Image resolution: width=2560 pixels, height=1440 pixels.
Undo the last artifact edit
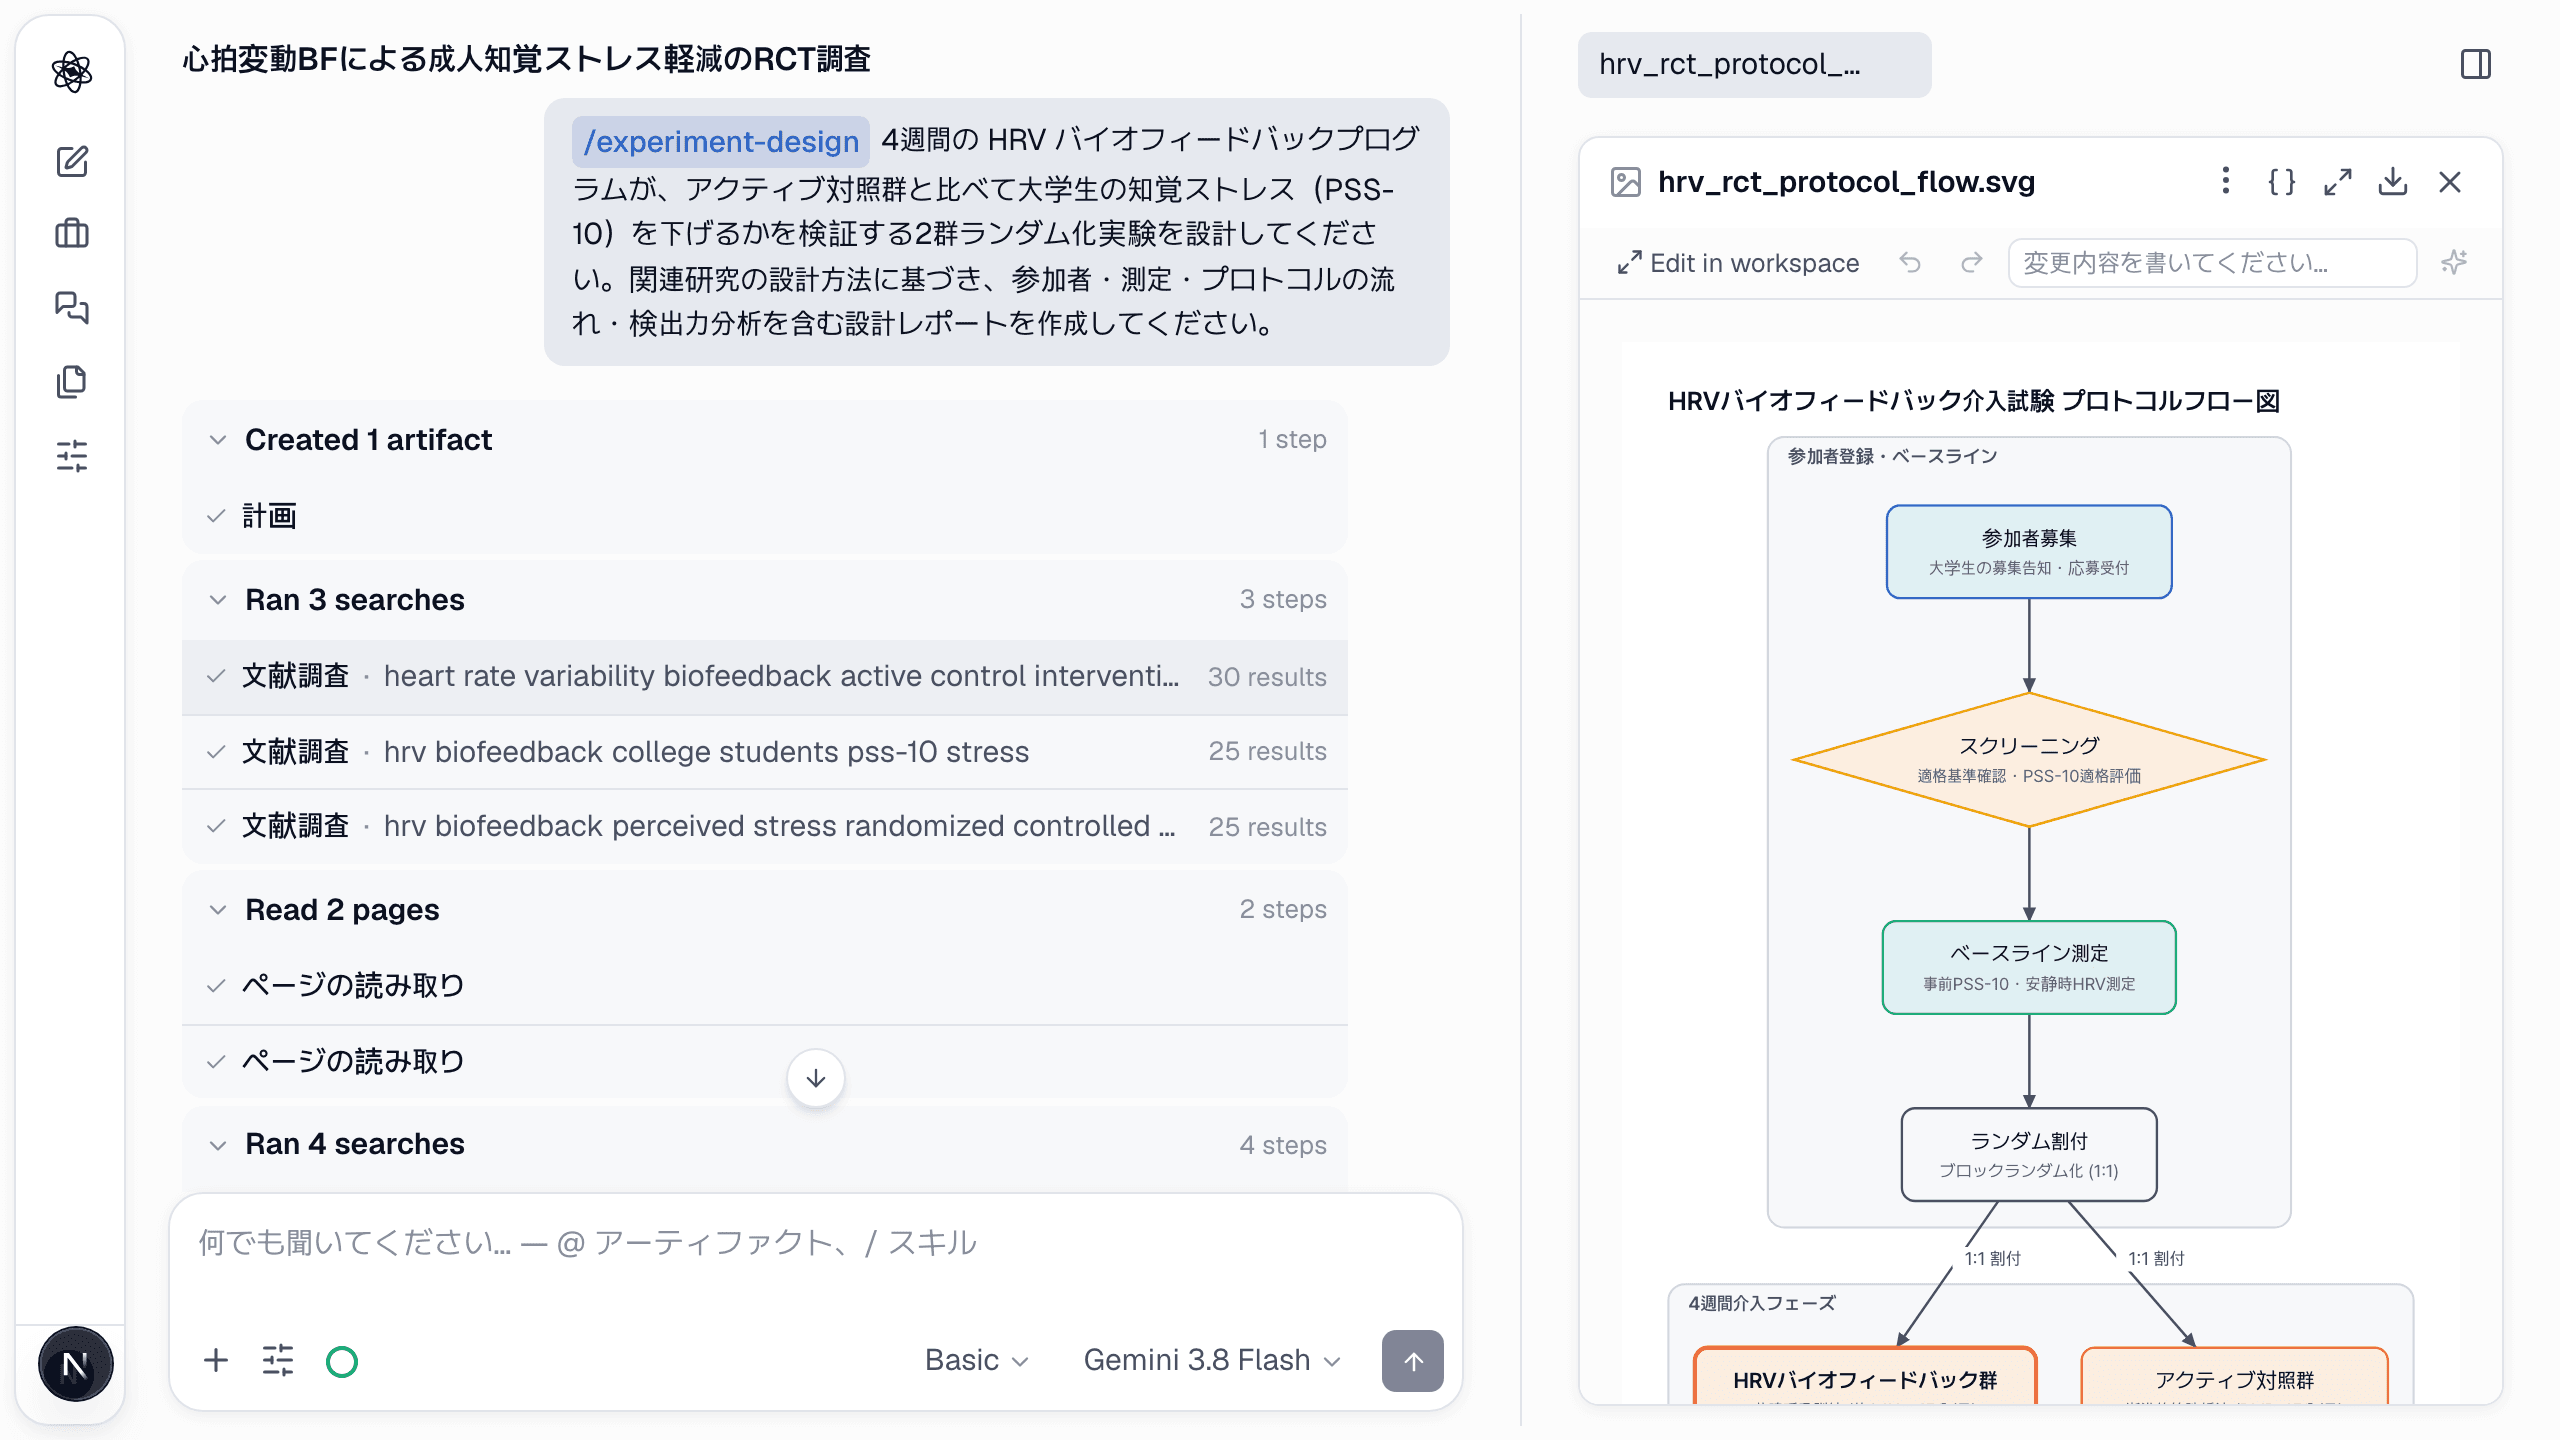click(1910, 263)
